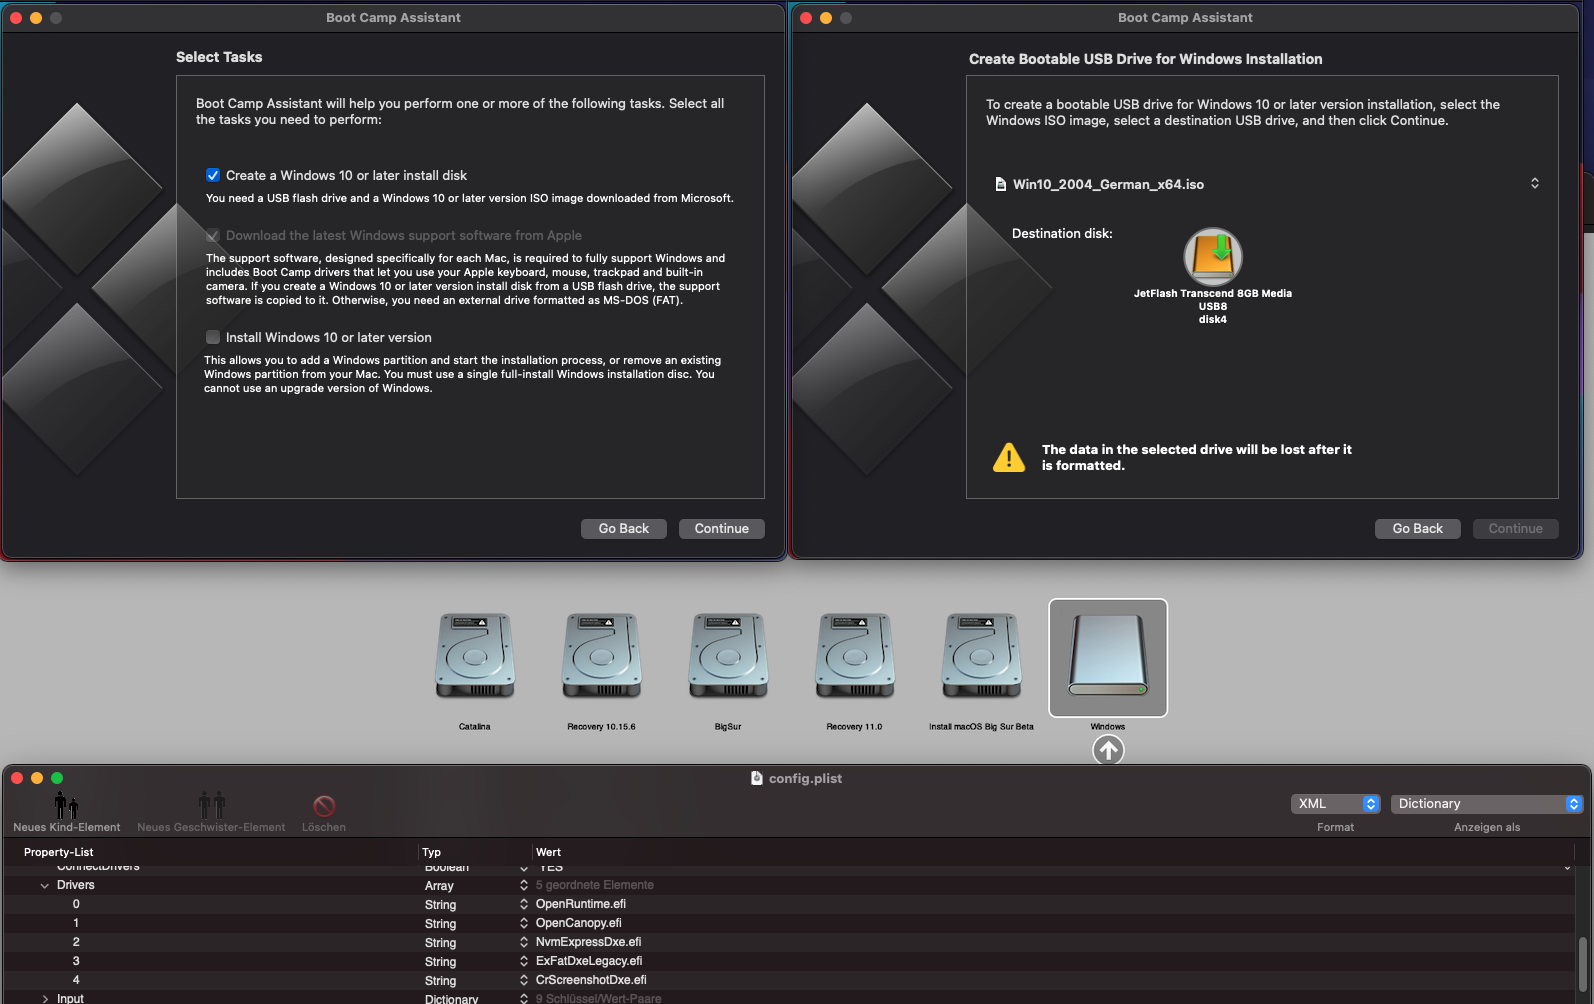Click Go Back in Select Tasks window
The height and width of the screenshot is (1004, 1594).
tap(624, 529)
